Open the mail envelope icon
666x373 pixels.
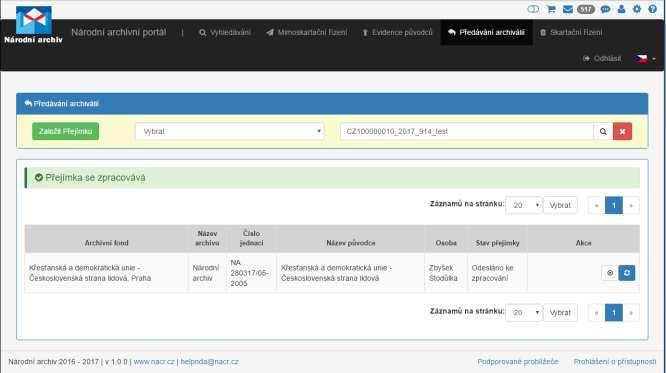[x=567, y=9]
